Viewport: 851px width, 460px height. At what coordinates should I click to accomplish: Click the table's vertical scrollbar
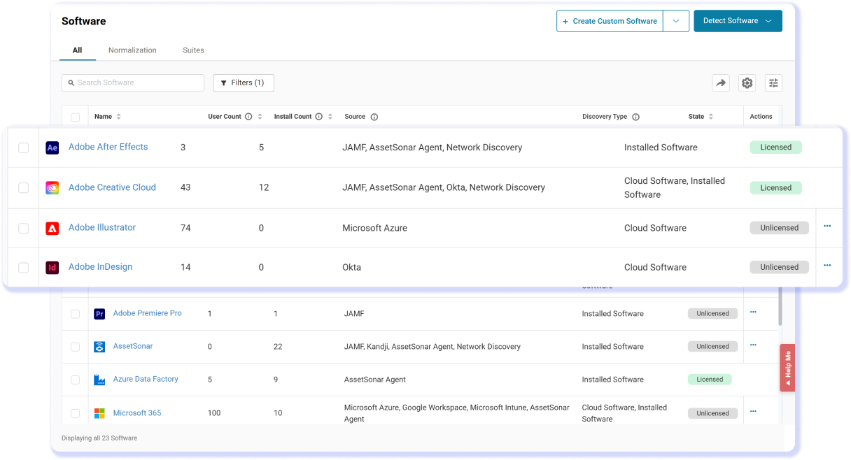(x=780, y=306)
